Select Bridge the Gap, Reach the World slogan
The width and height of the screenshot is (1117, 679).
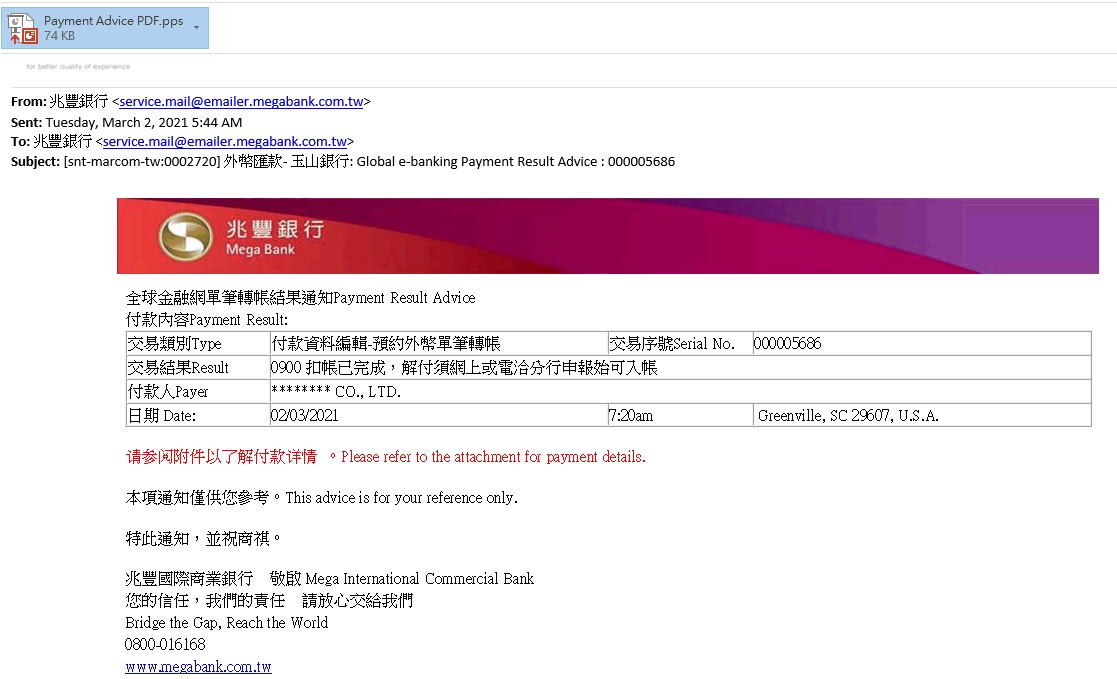click(x=227, y=623)
